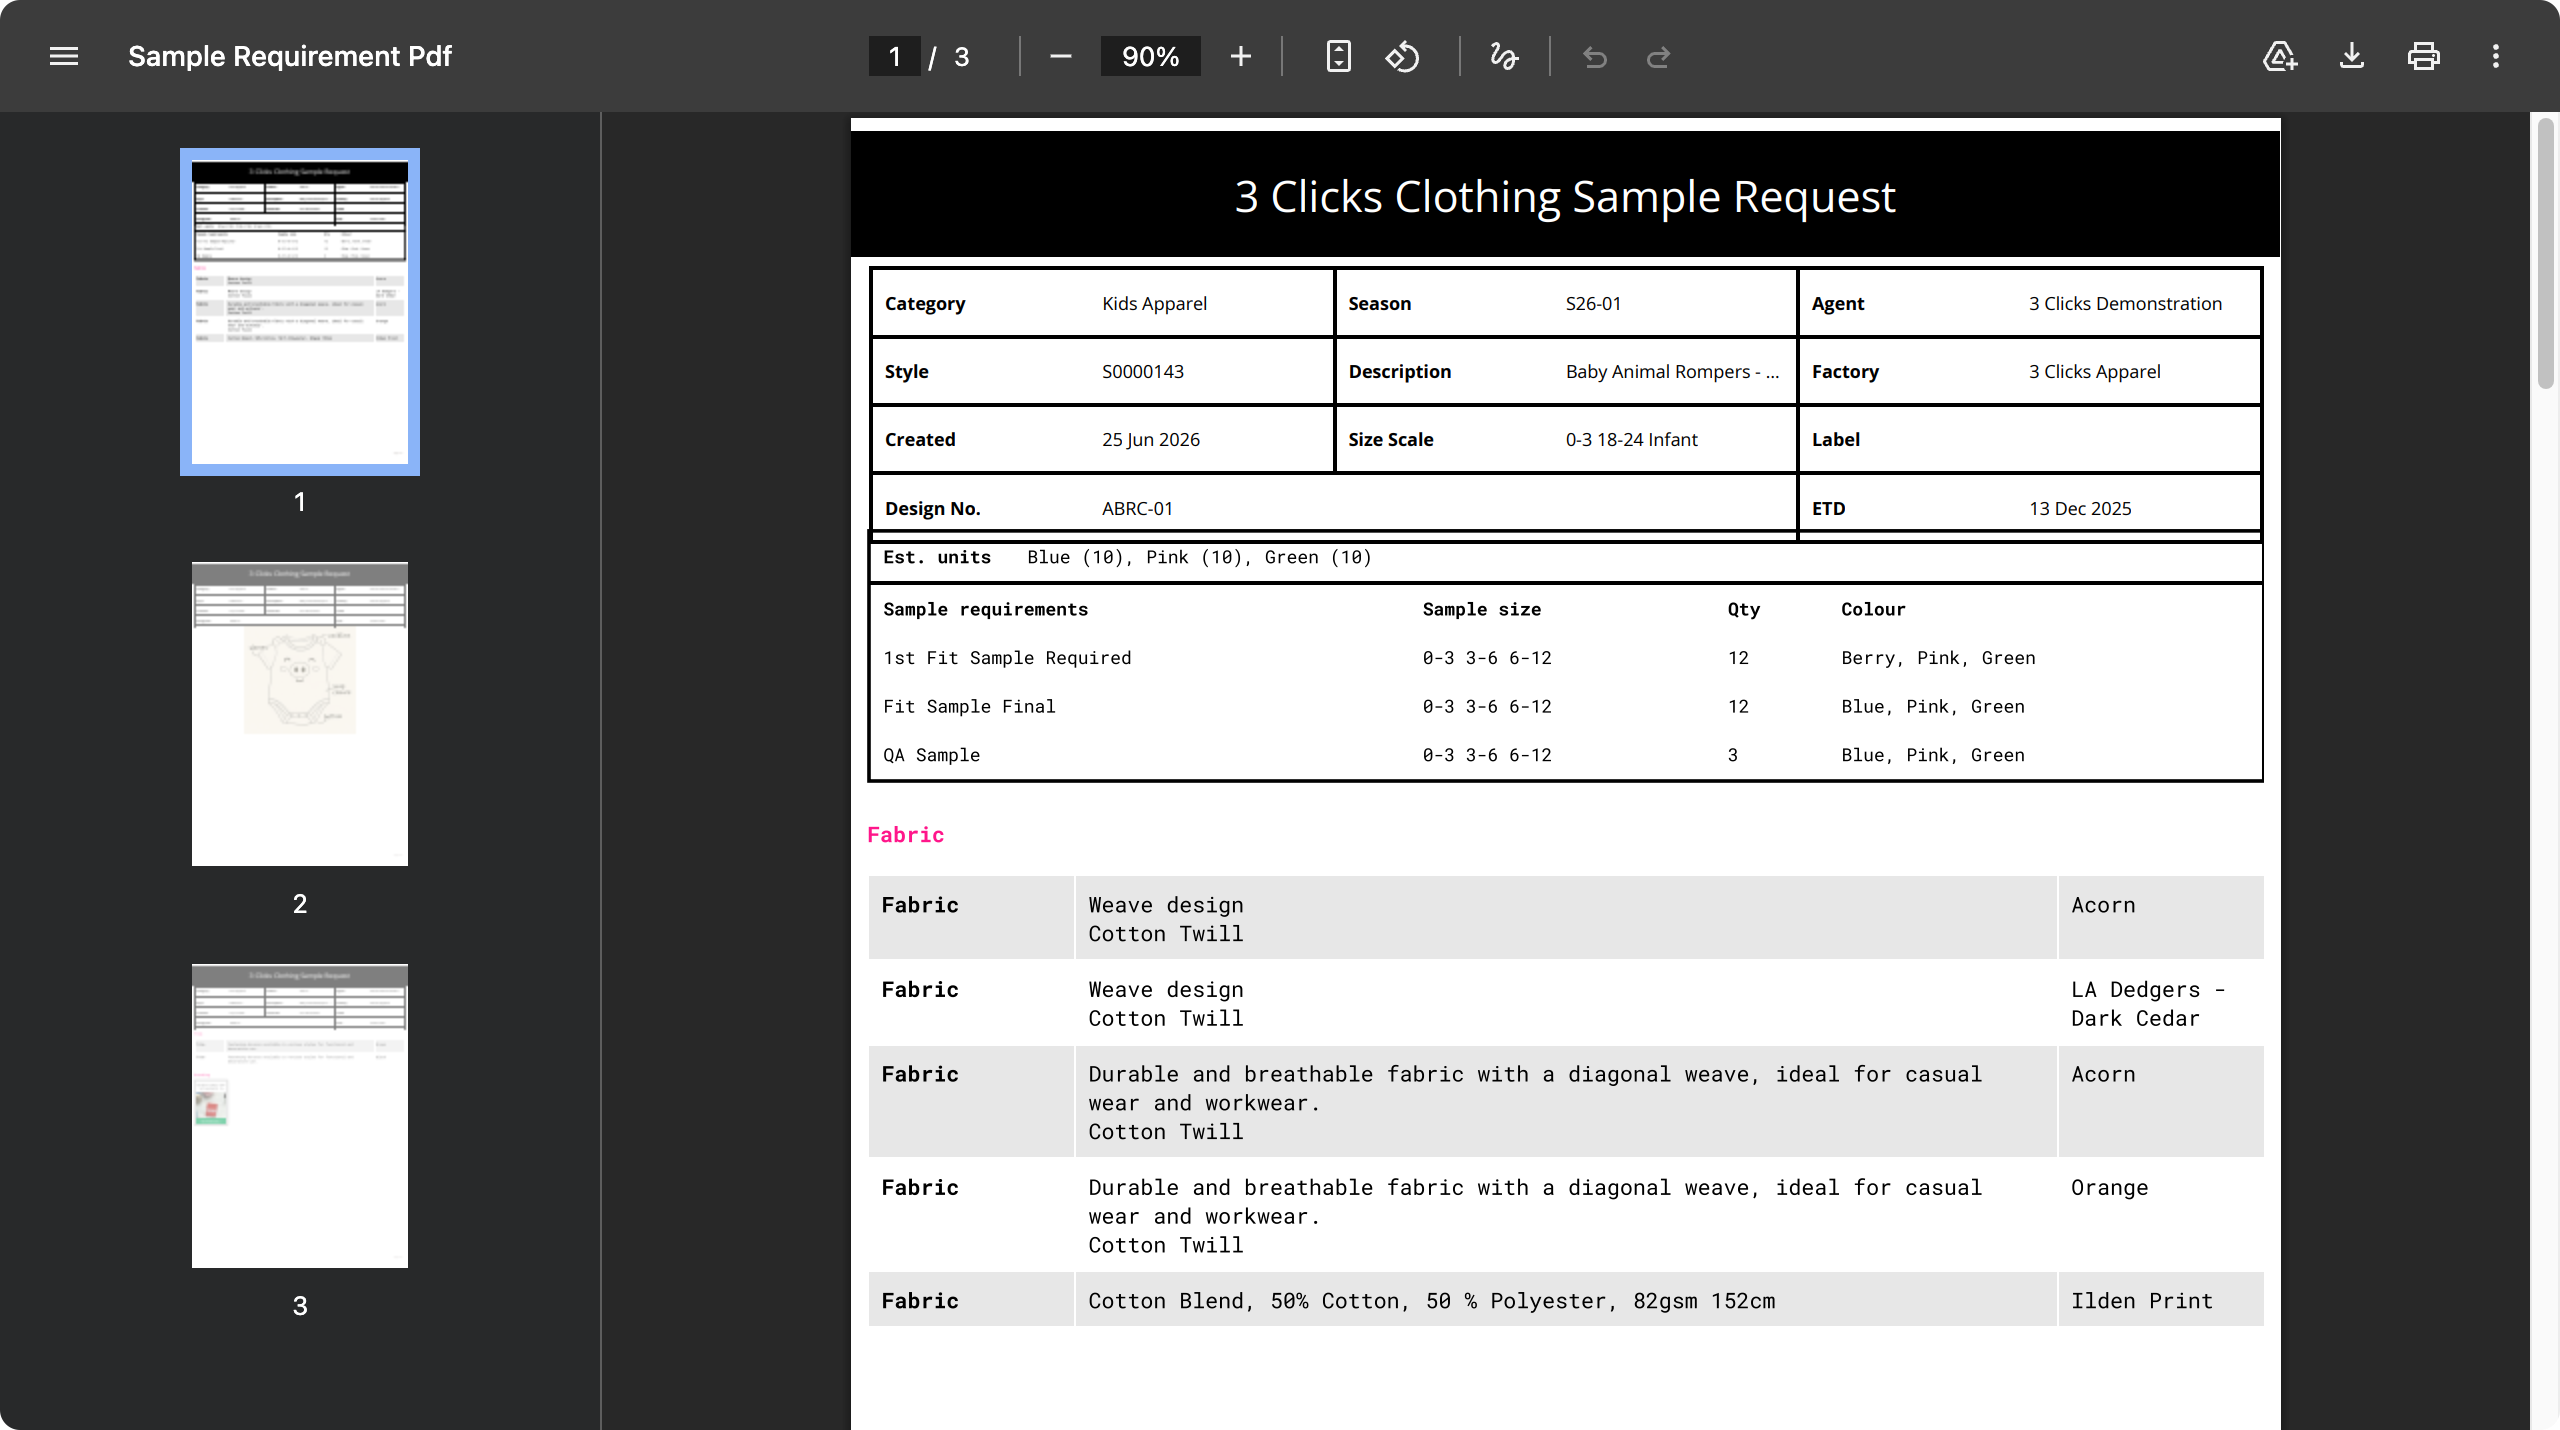
Task: Select design number 'ABRC-01'
Action: (1137, 509)
